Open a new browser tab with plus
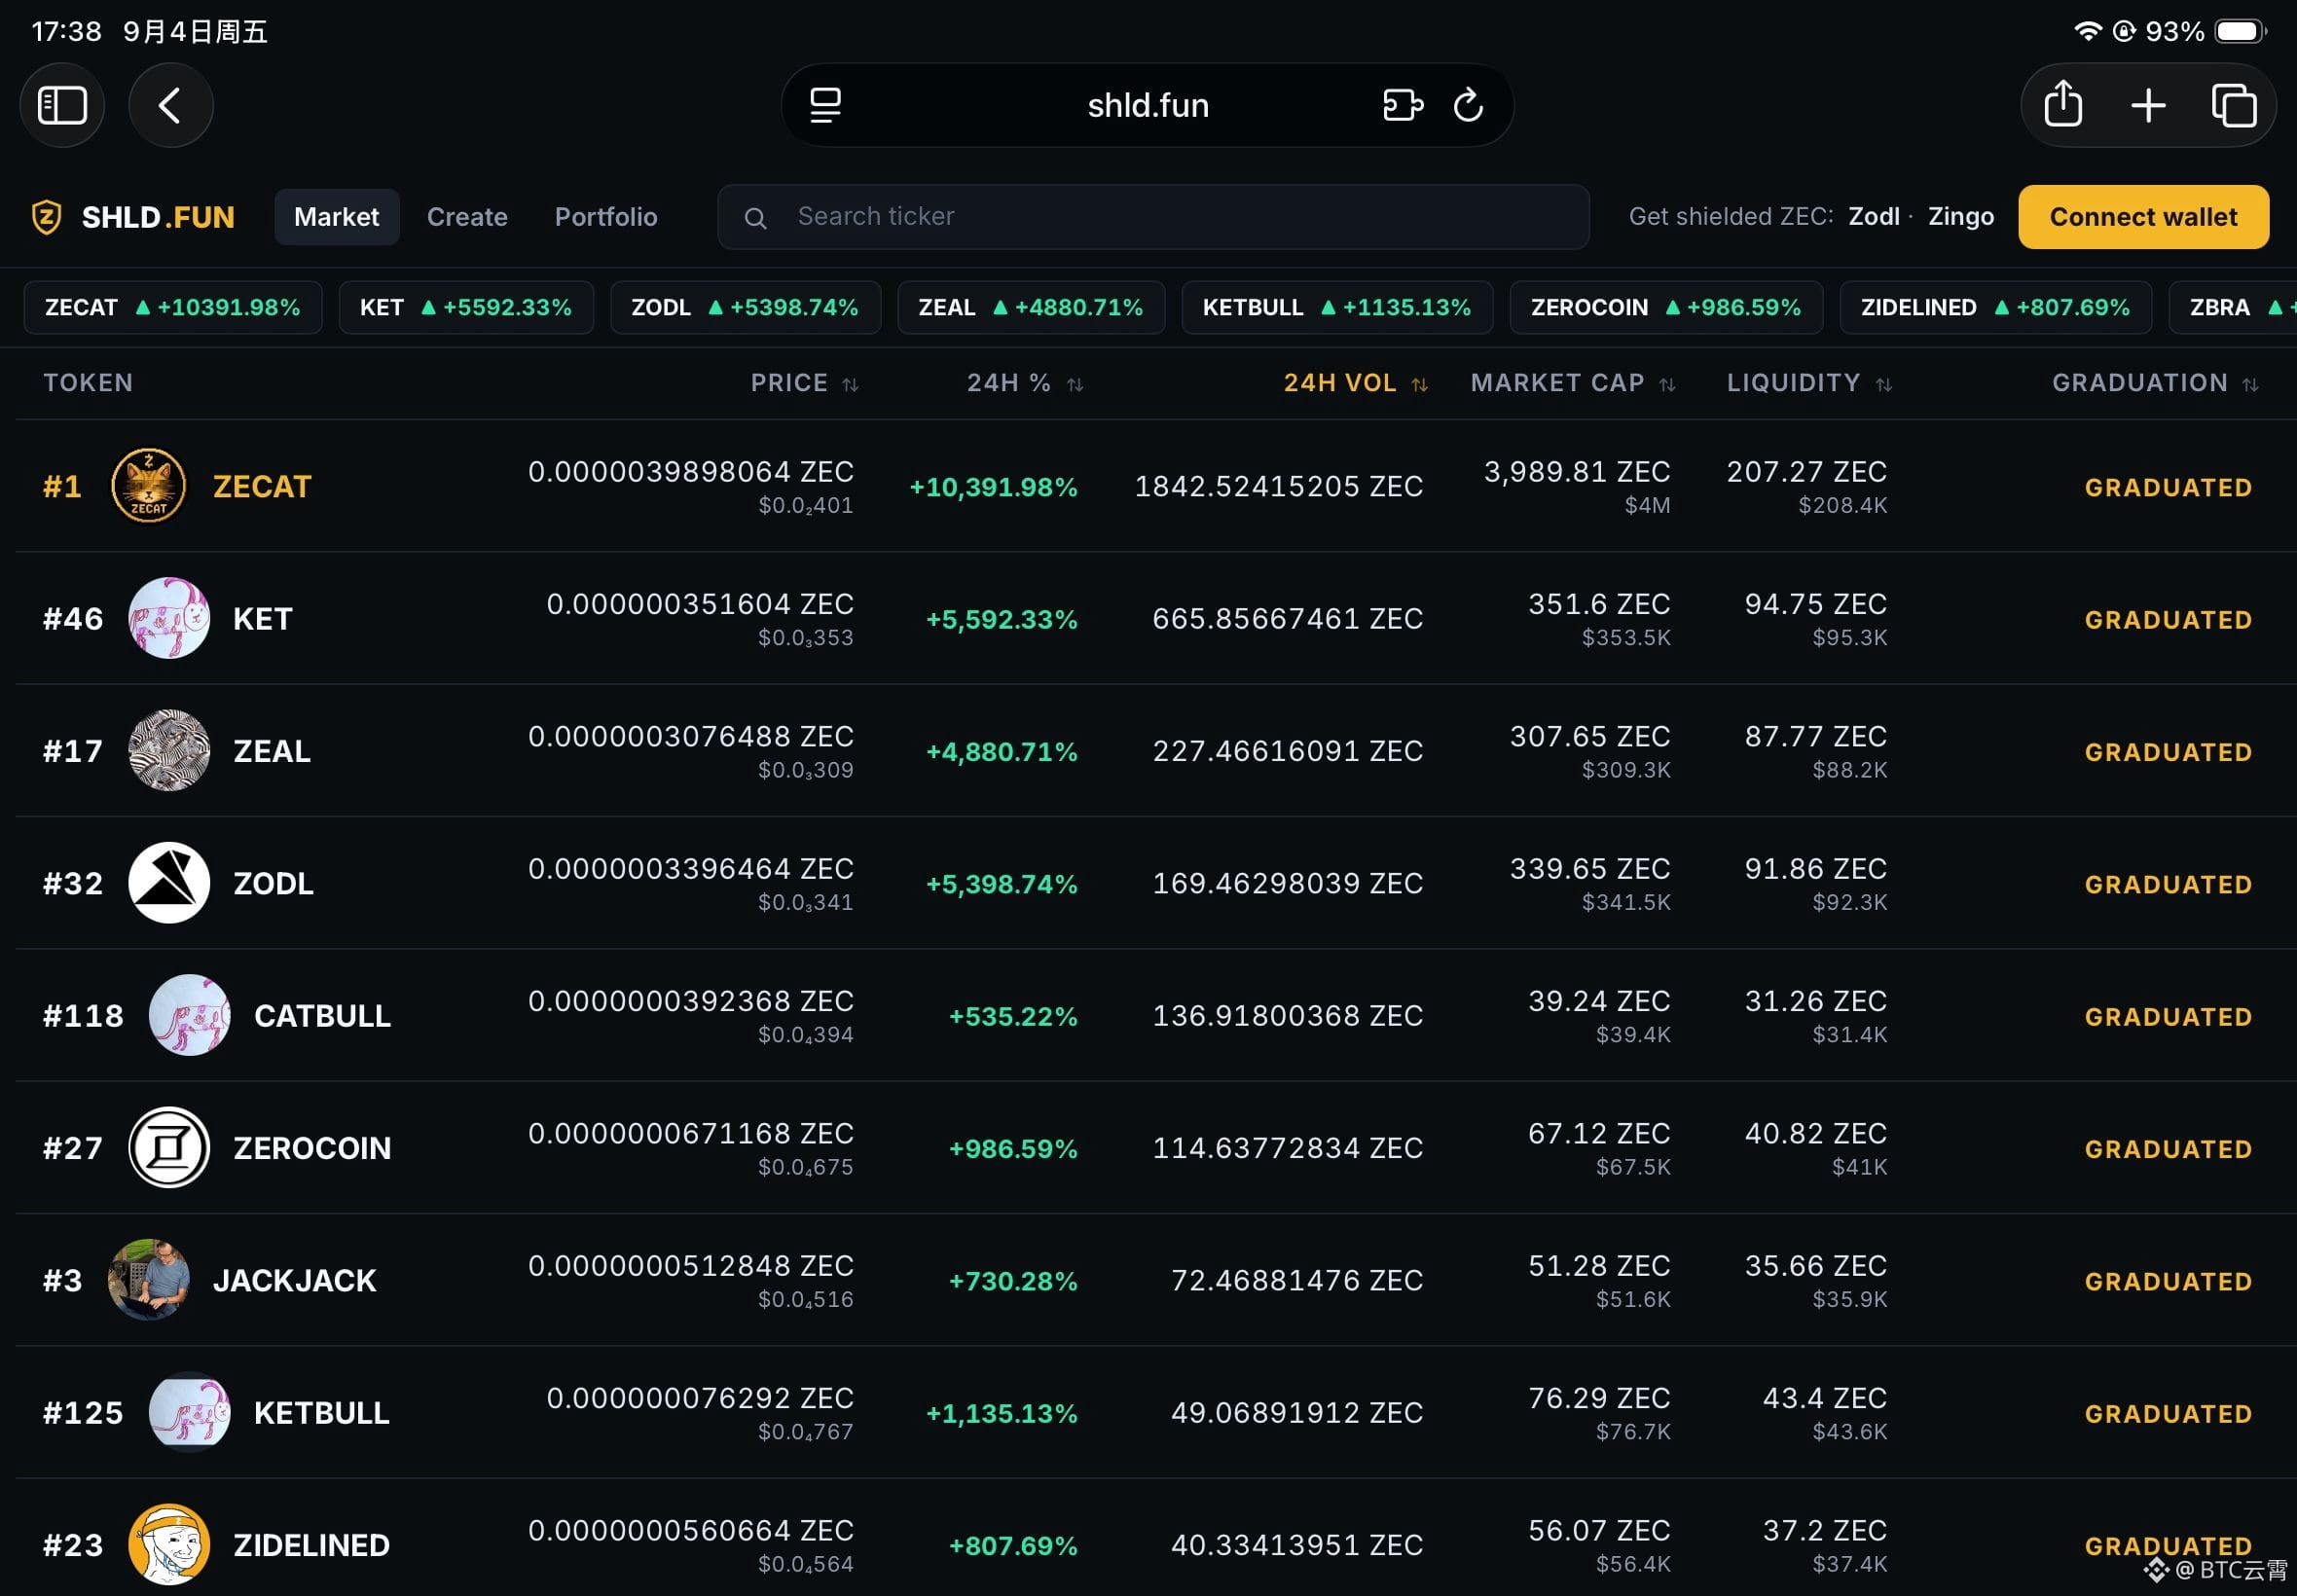The width and height of the screenshot is (2297, 1596). [x=2147, y=105]
